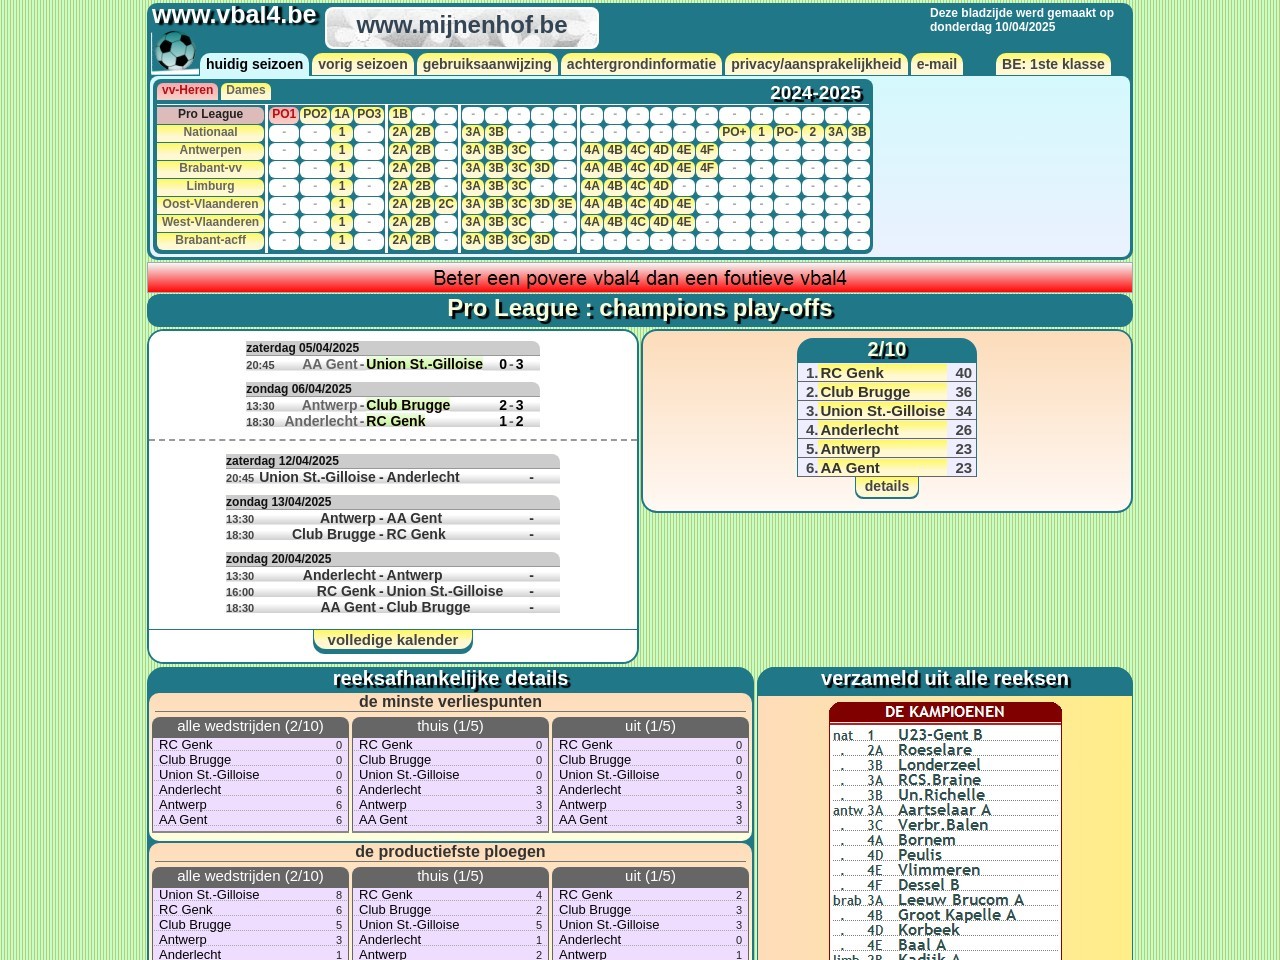Select champion Leeuw Brucom A

pos(961,899)
